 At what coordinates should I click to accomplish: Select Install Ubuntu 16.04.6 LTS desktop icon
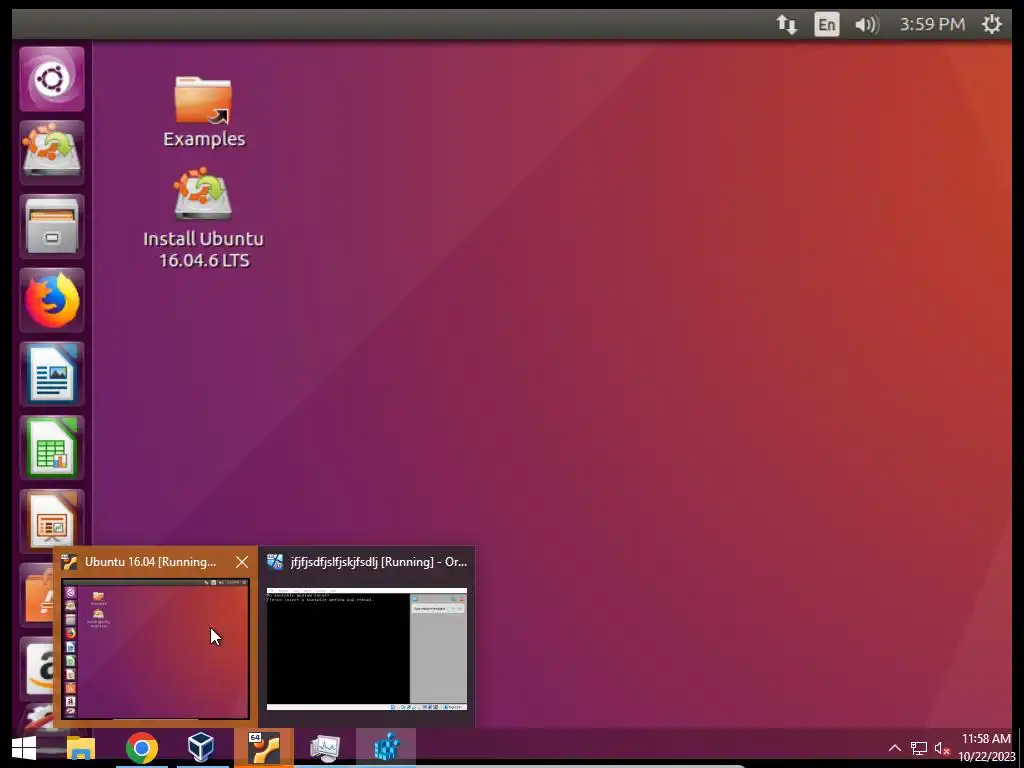click(x=204, y=218)
